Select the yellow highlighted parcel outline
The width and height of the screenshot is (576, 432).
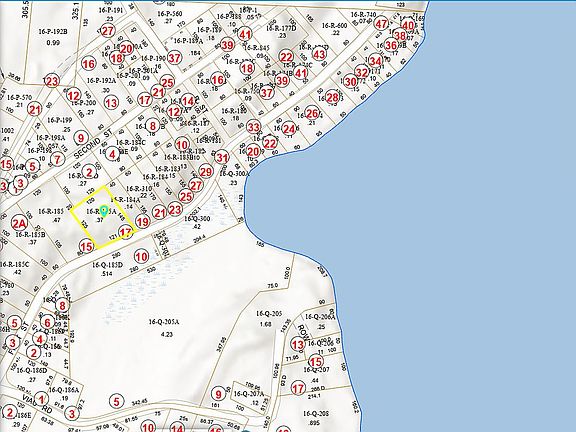click(x=102, y=216)
